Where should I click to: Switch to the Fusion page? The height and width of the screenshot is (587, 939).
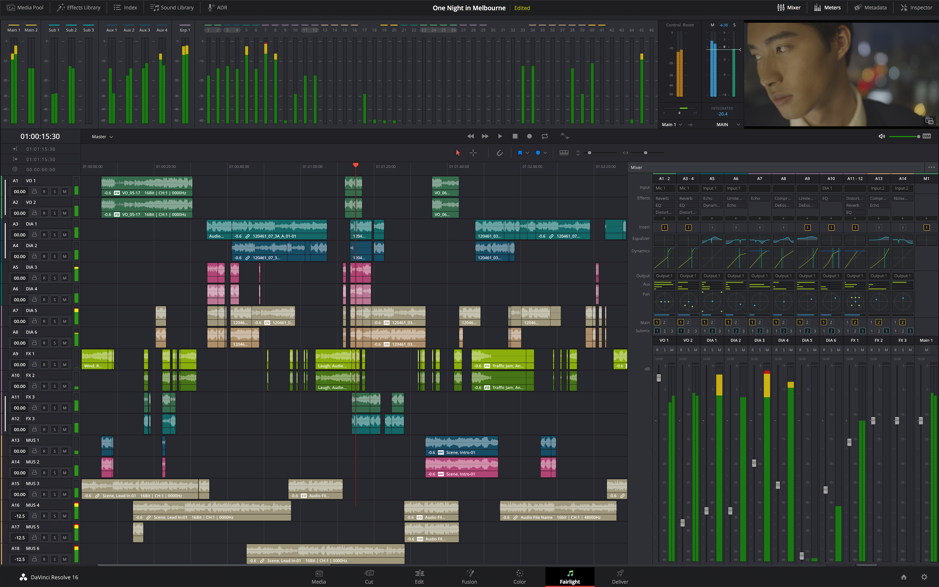click(469, 577)
